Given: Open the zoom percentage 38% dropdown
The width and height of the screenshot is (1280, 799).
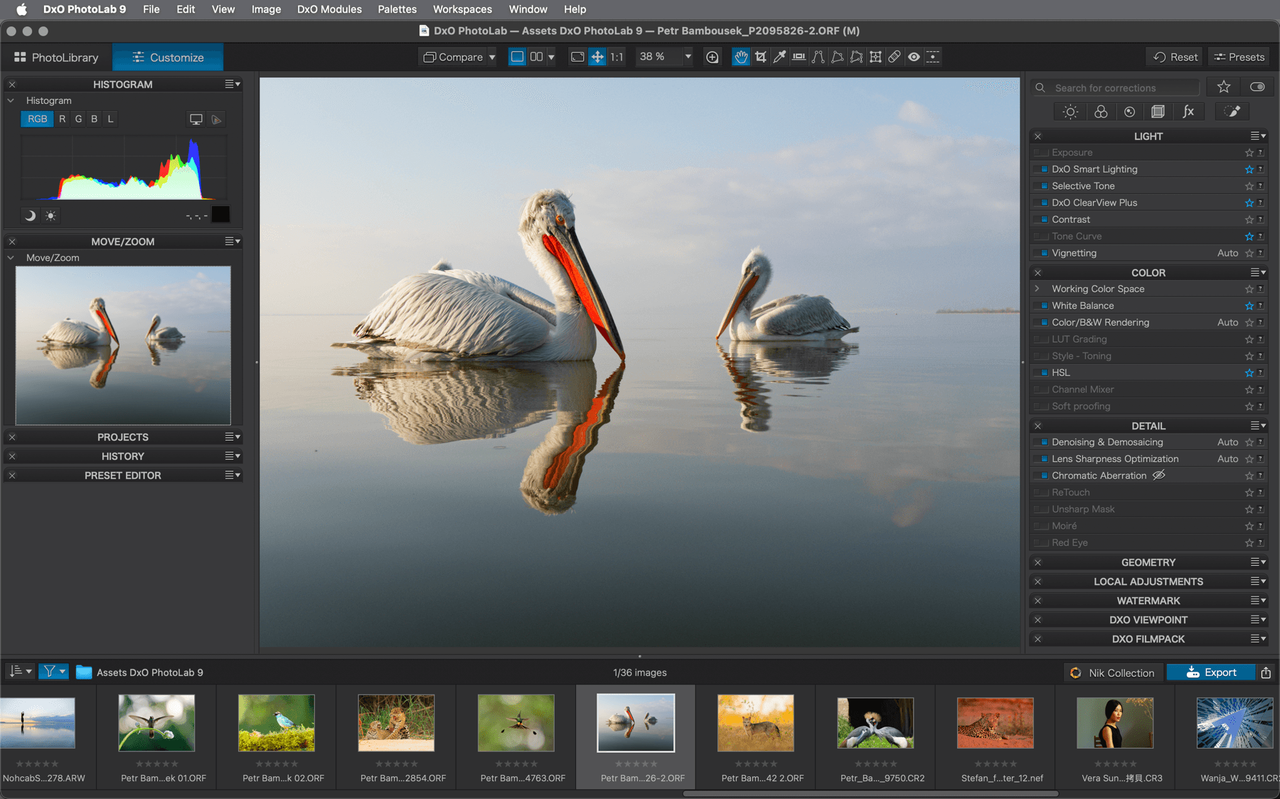Looking at the screenshot, I should coord(663,57).
